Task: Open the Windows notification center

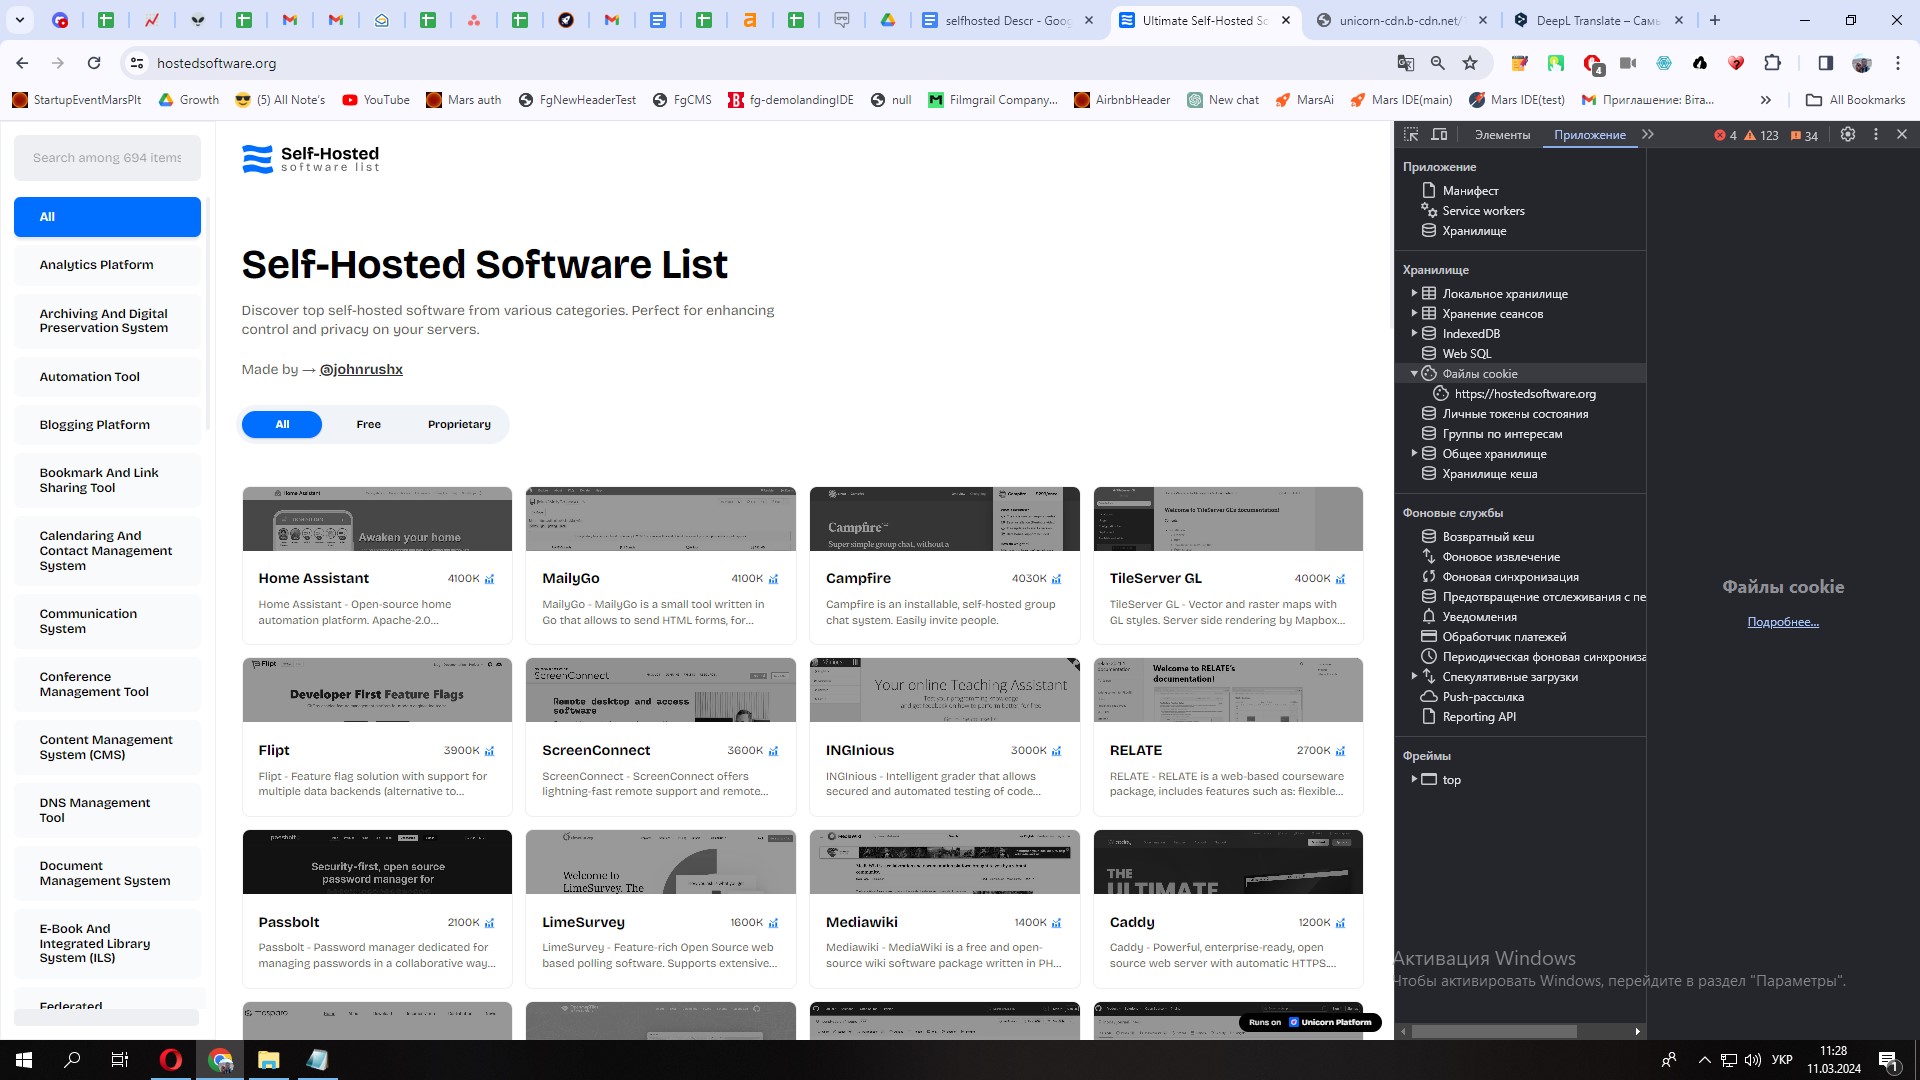Action: [1888, 1060]
